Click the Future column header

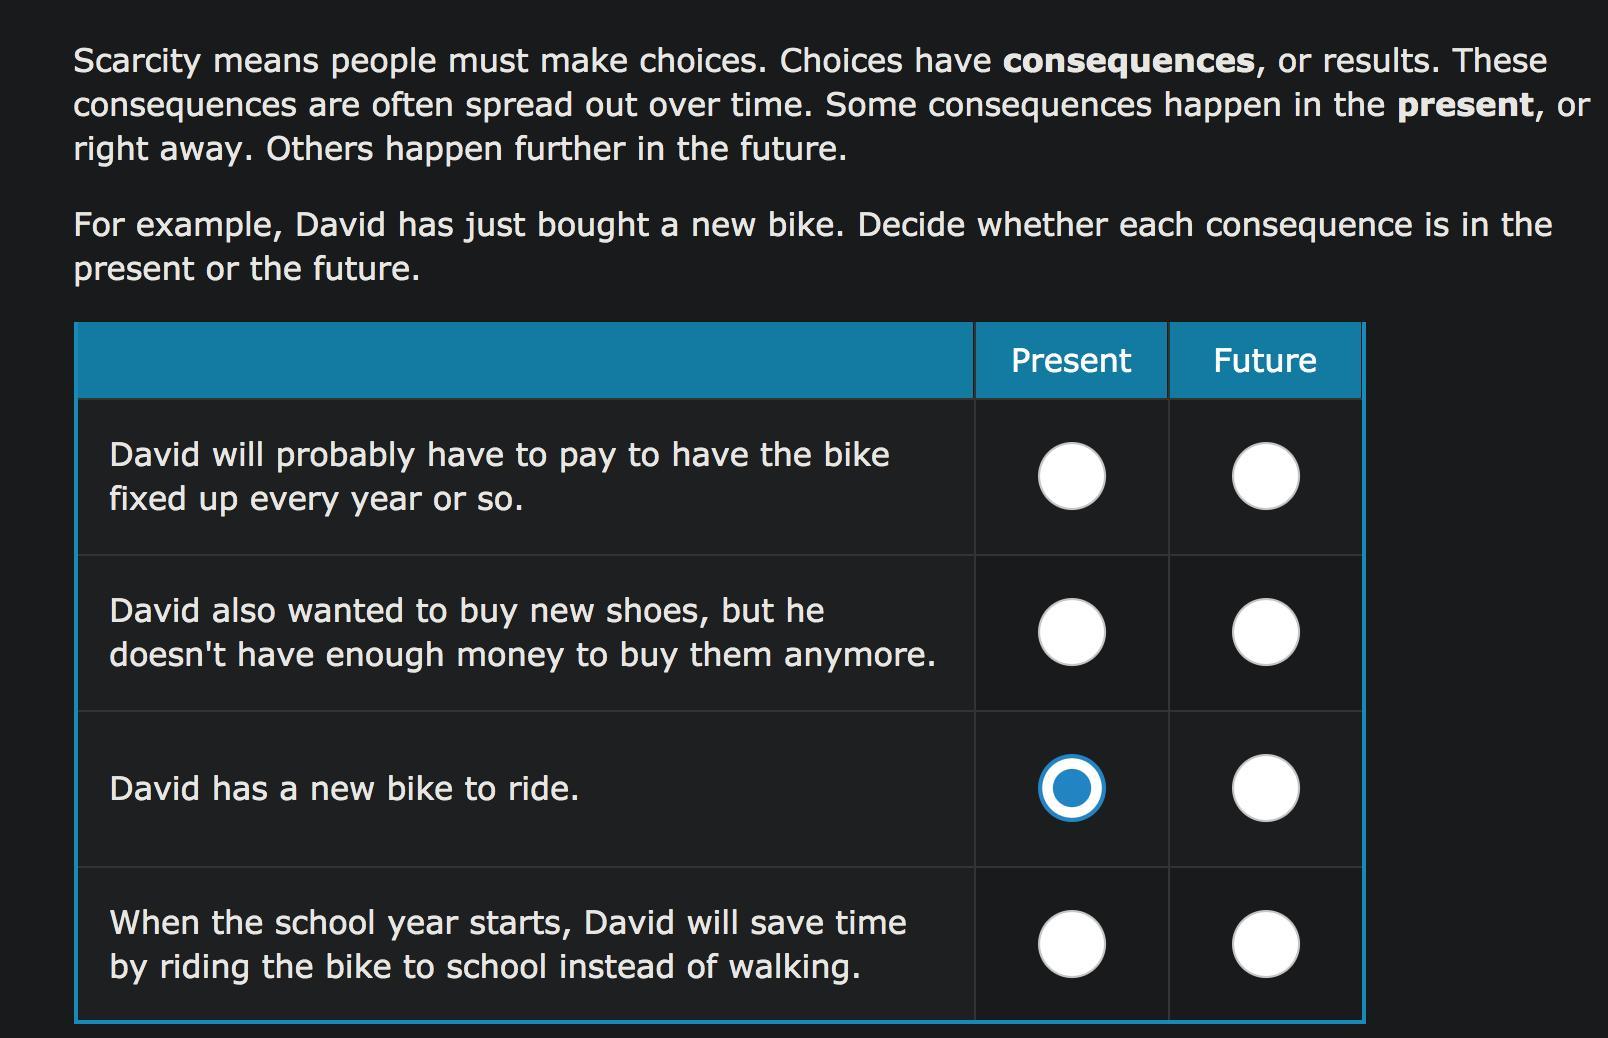(x=1264, y=361)
